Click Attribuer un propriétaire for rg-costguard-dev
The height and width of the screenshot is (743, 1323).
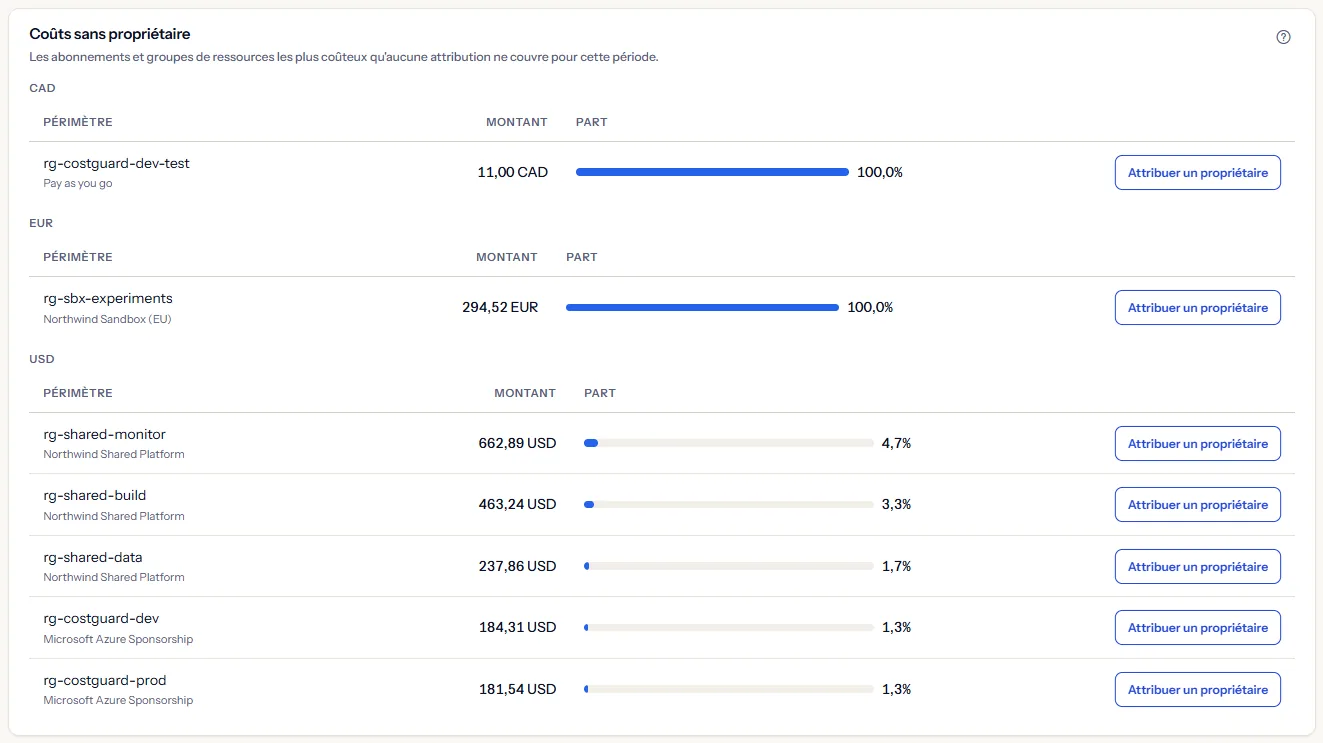coord(1197,627)
